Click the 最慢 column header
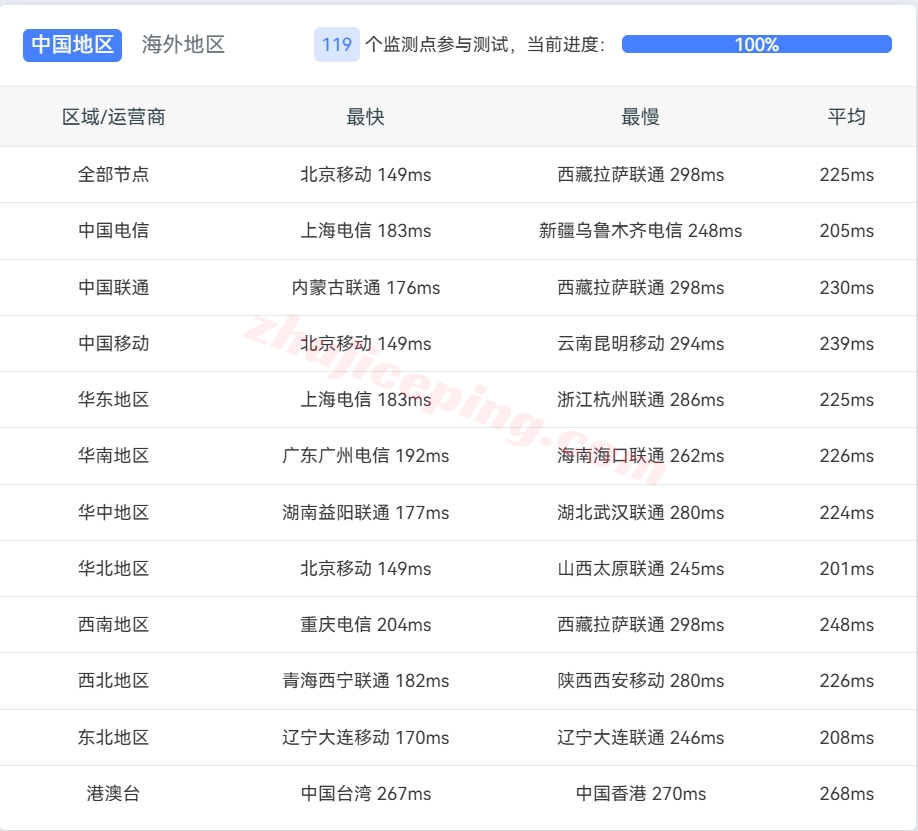The width and height of the screenshot is (918, 831). pyautogui.click(x=640, y=117)
